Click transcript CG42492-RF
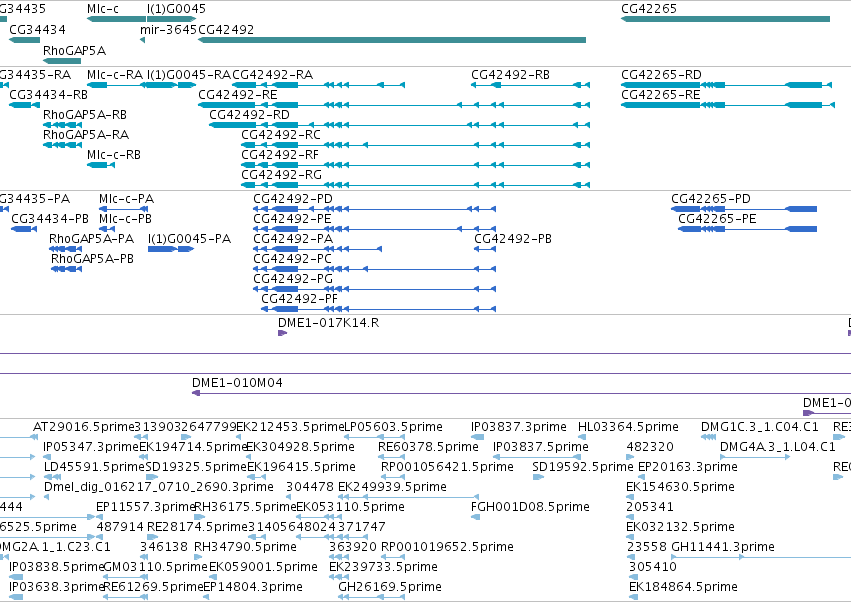This screenshot has width=851, height=602. (416, 165)
